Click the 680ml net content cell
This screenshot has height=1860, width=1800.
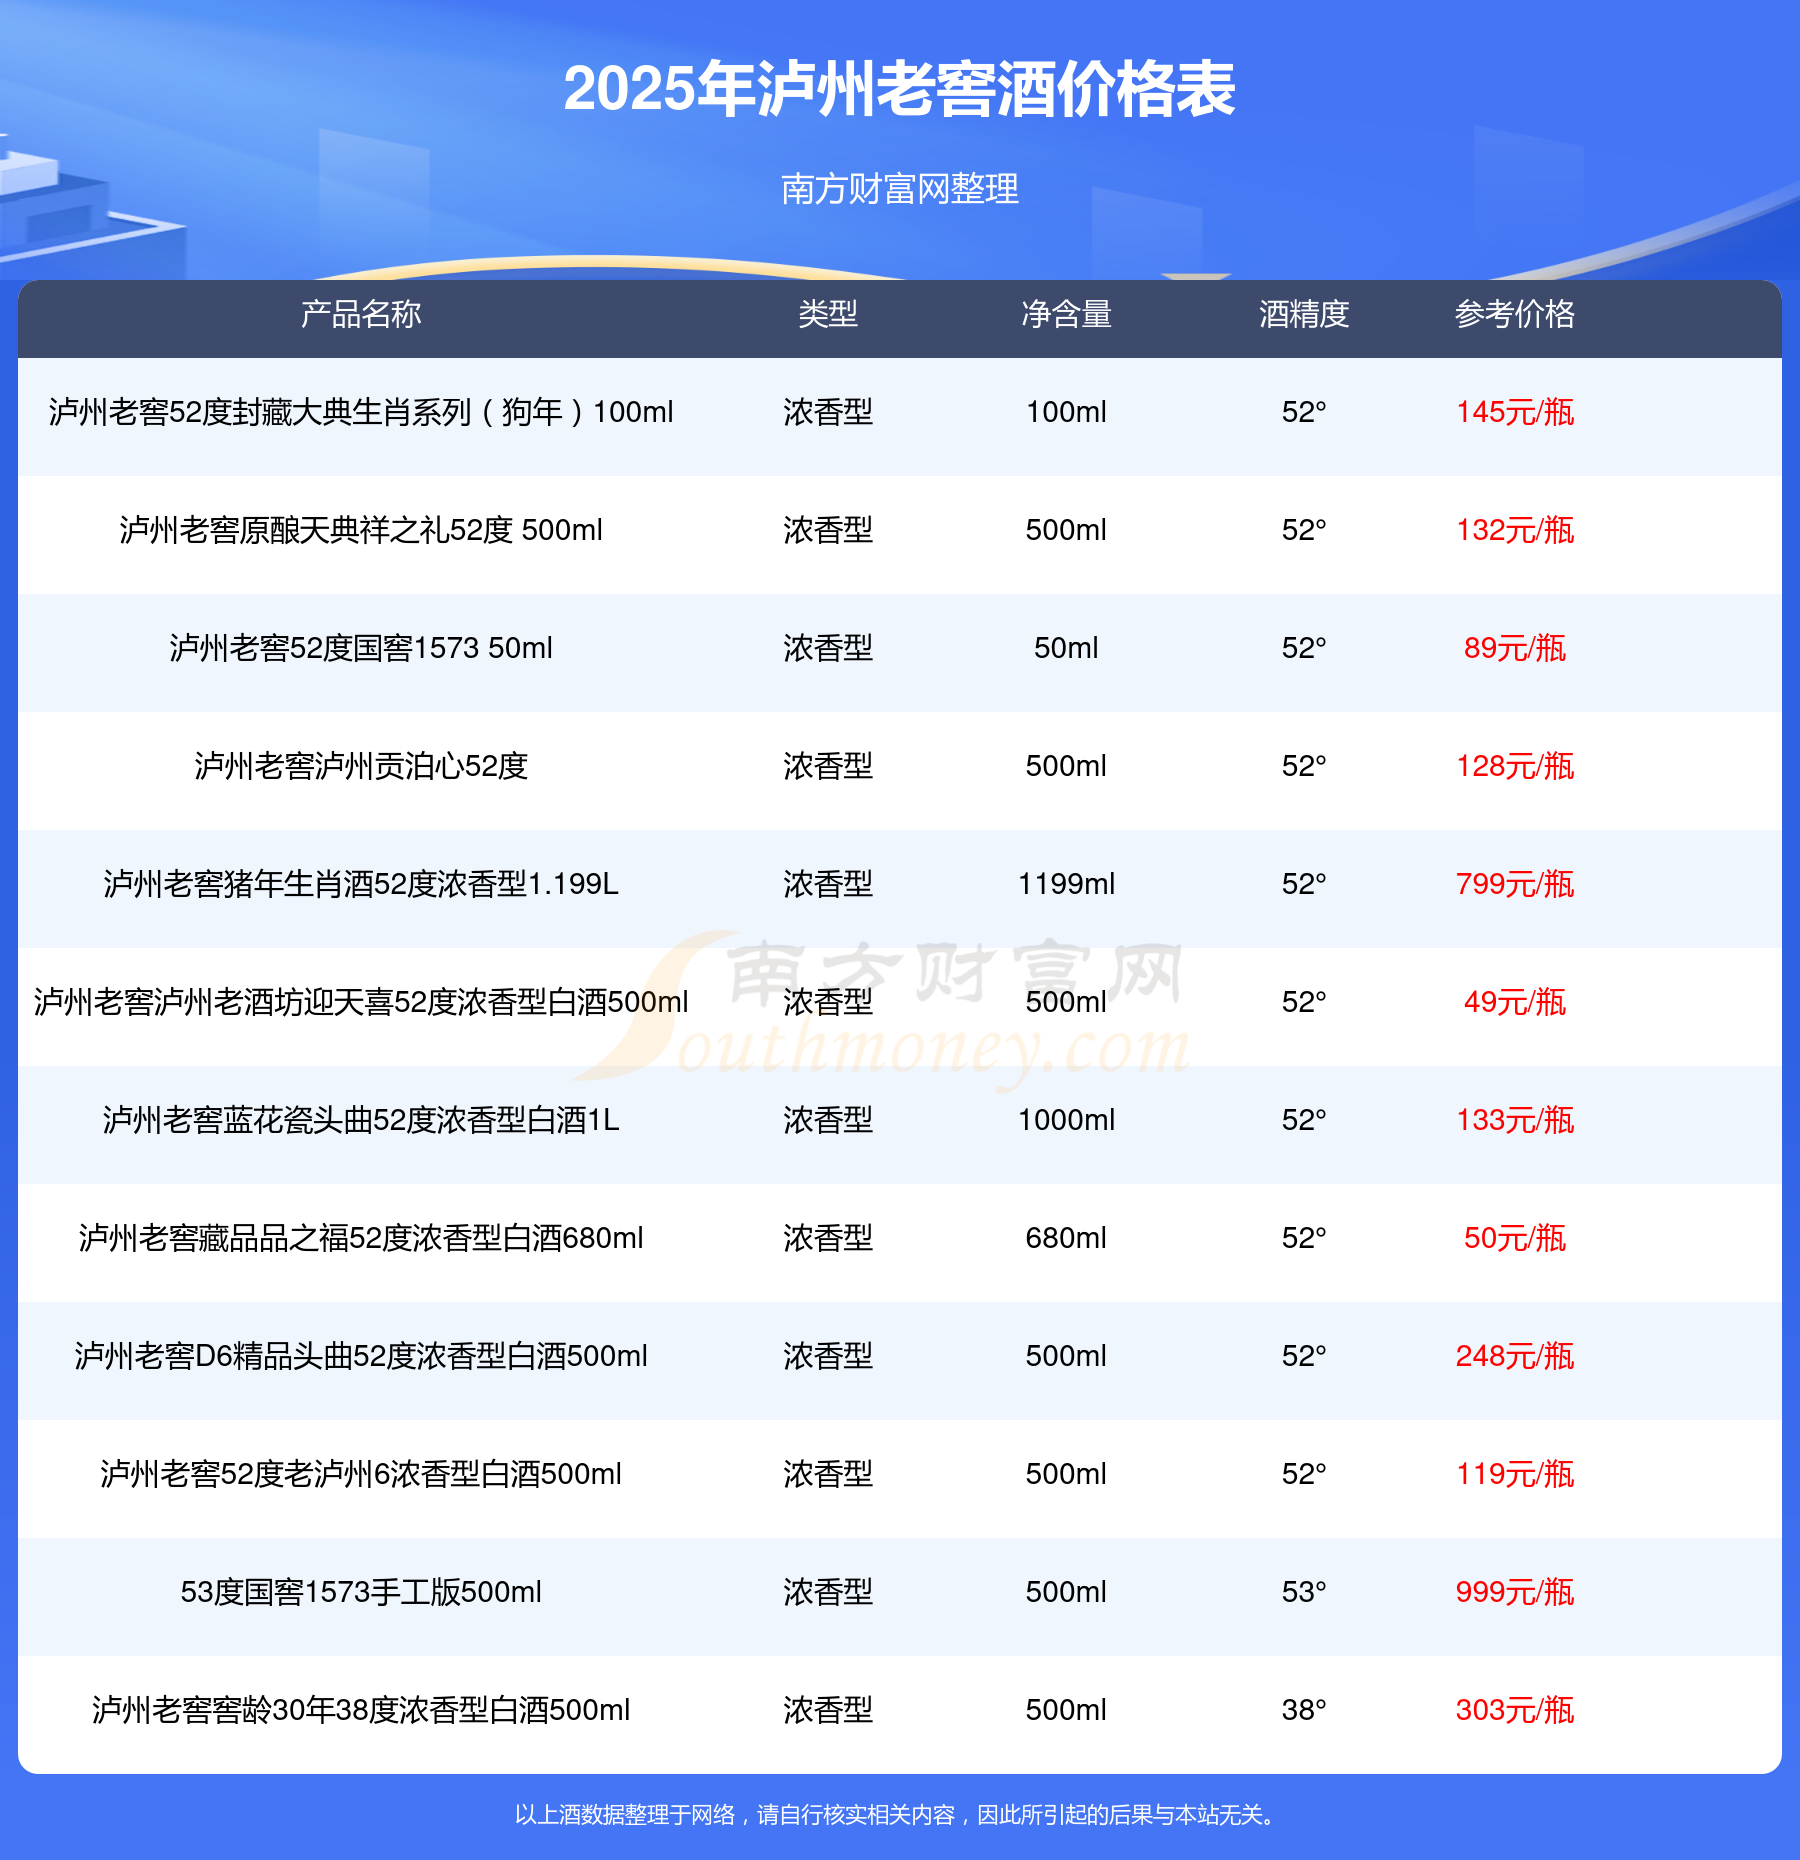1066,1238
